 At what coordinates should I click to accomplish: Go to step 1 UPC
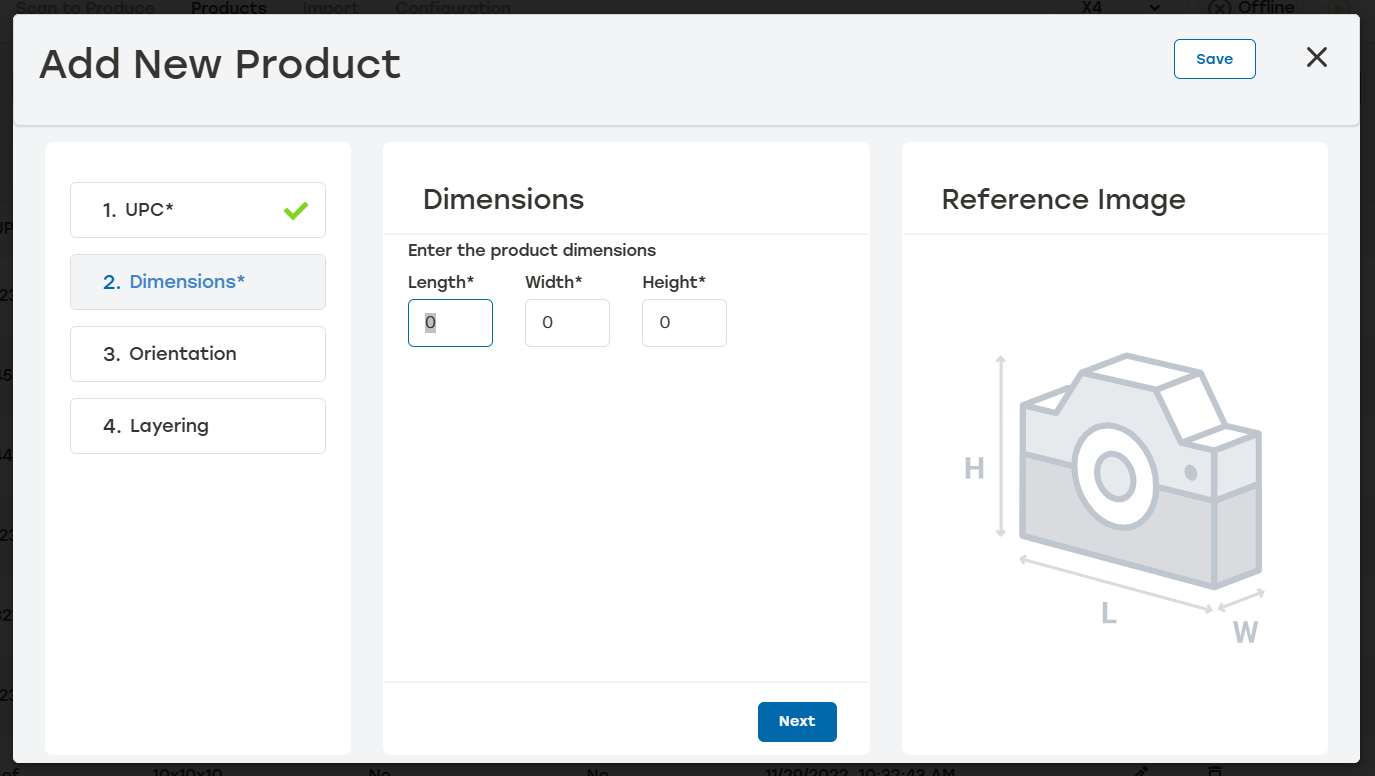[198, 210]
